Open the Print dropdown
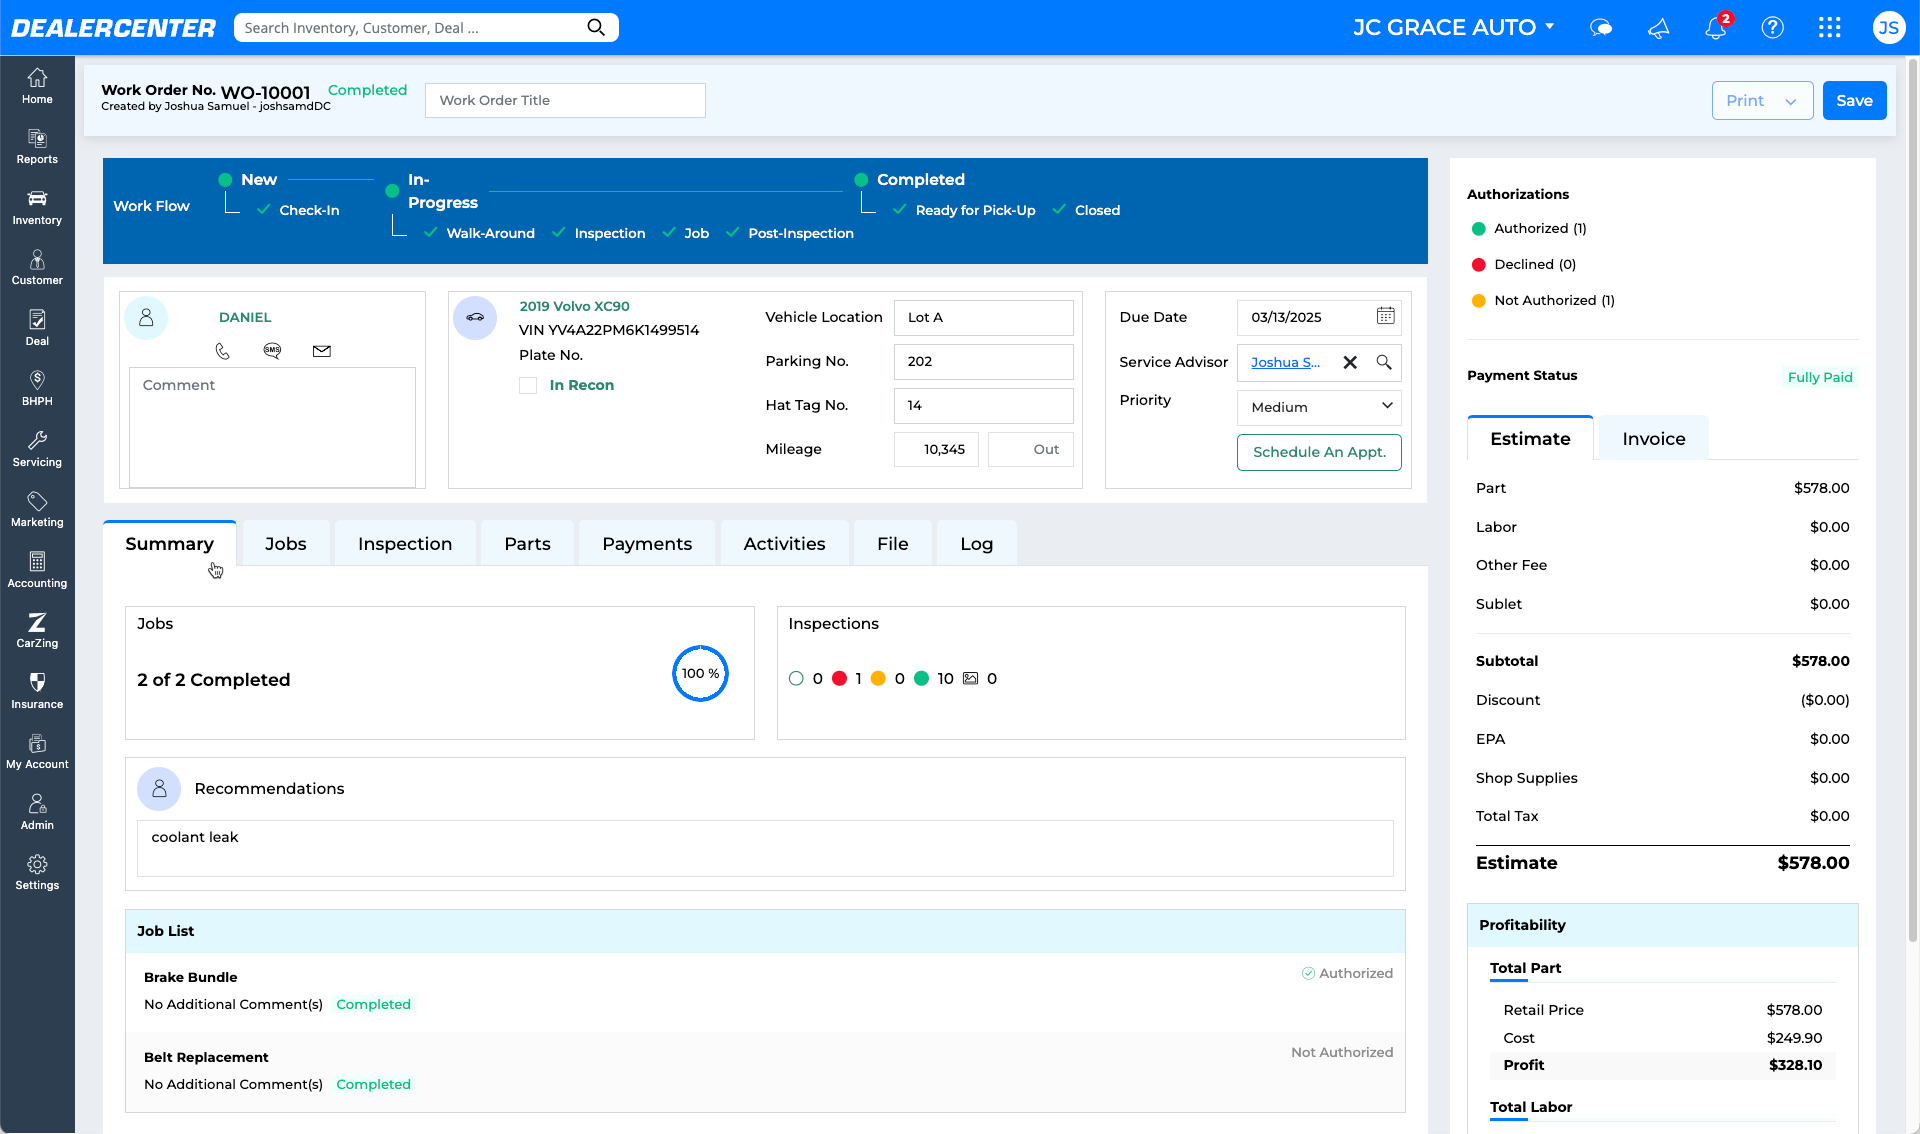1920x1134 pixels. point(1762,100)
